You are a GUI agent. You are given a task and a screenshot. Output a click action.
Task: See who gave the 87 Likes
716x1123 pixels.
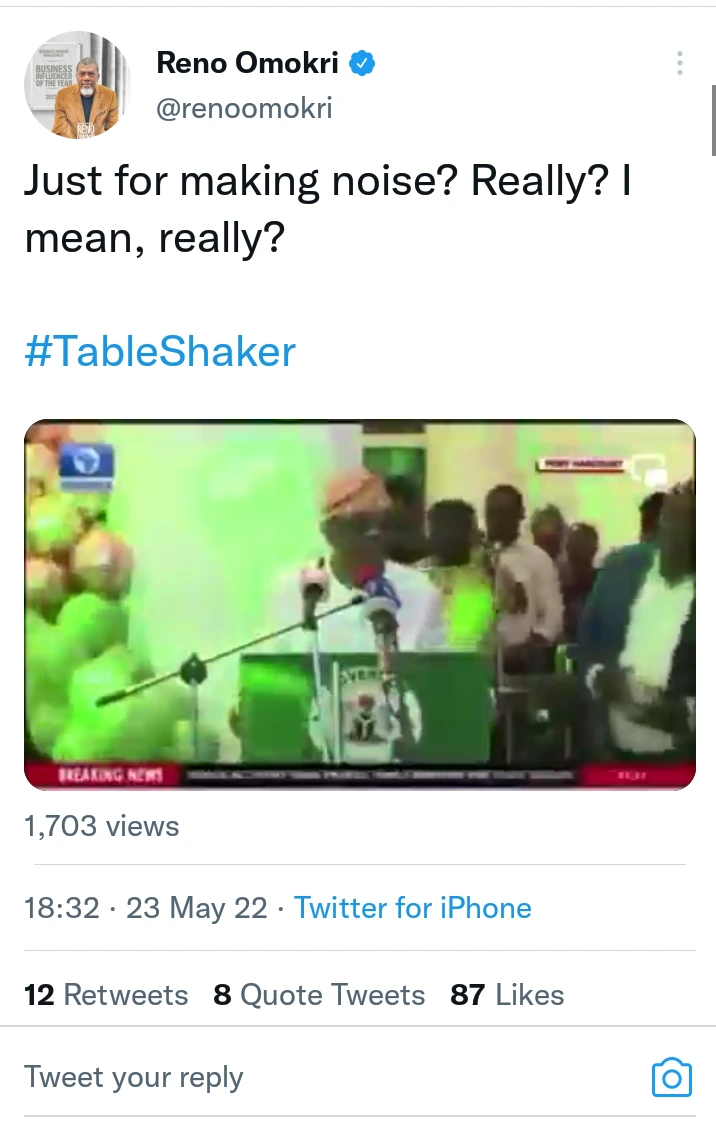pos(507,995)
